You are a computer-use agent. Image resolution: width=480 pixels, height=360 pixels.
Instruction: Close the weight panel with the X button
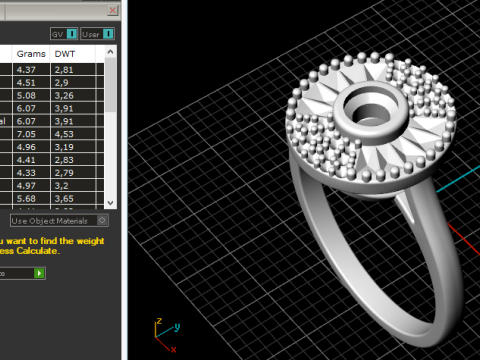(113, 10)
